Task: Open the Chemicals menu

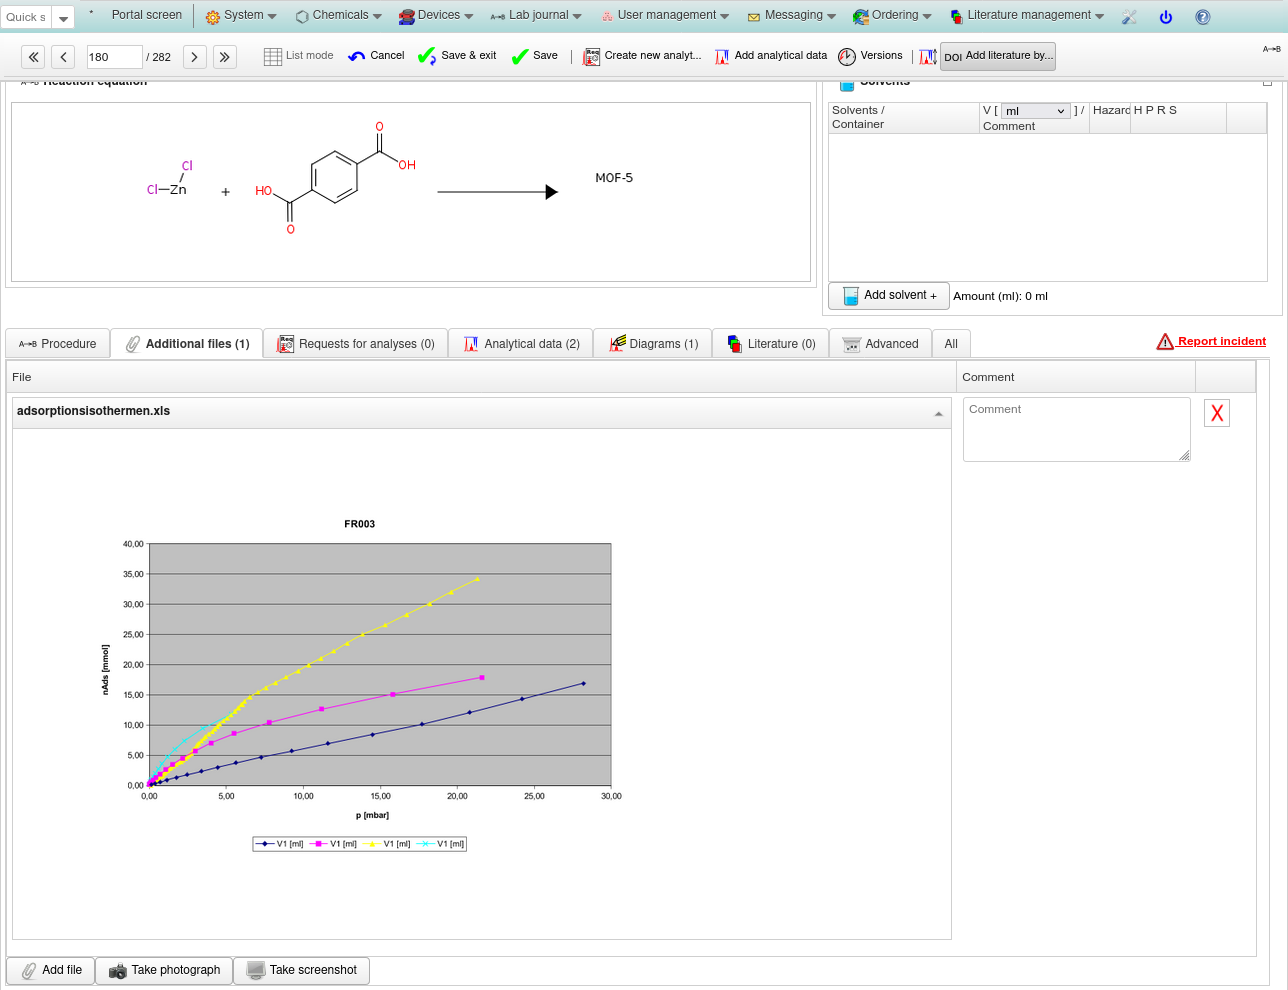Action: (339, 16)
